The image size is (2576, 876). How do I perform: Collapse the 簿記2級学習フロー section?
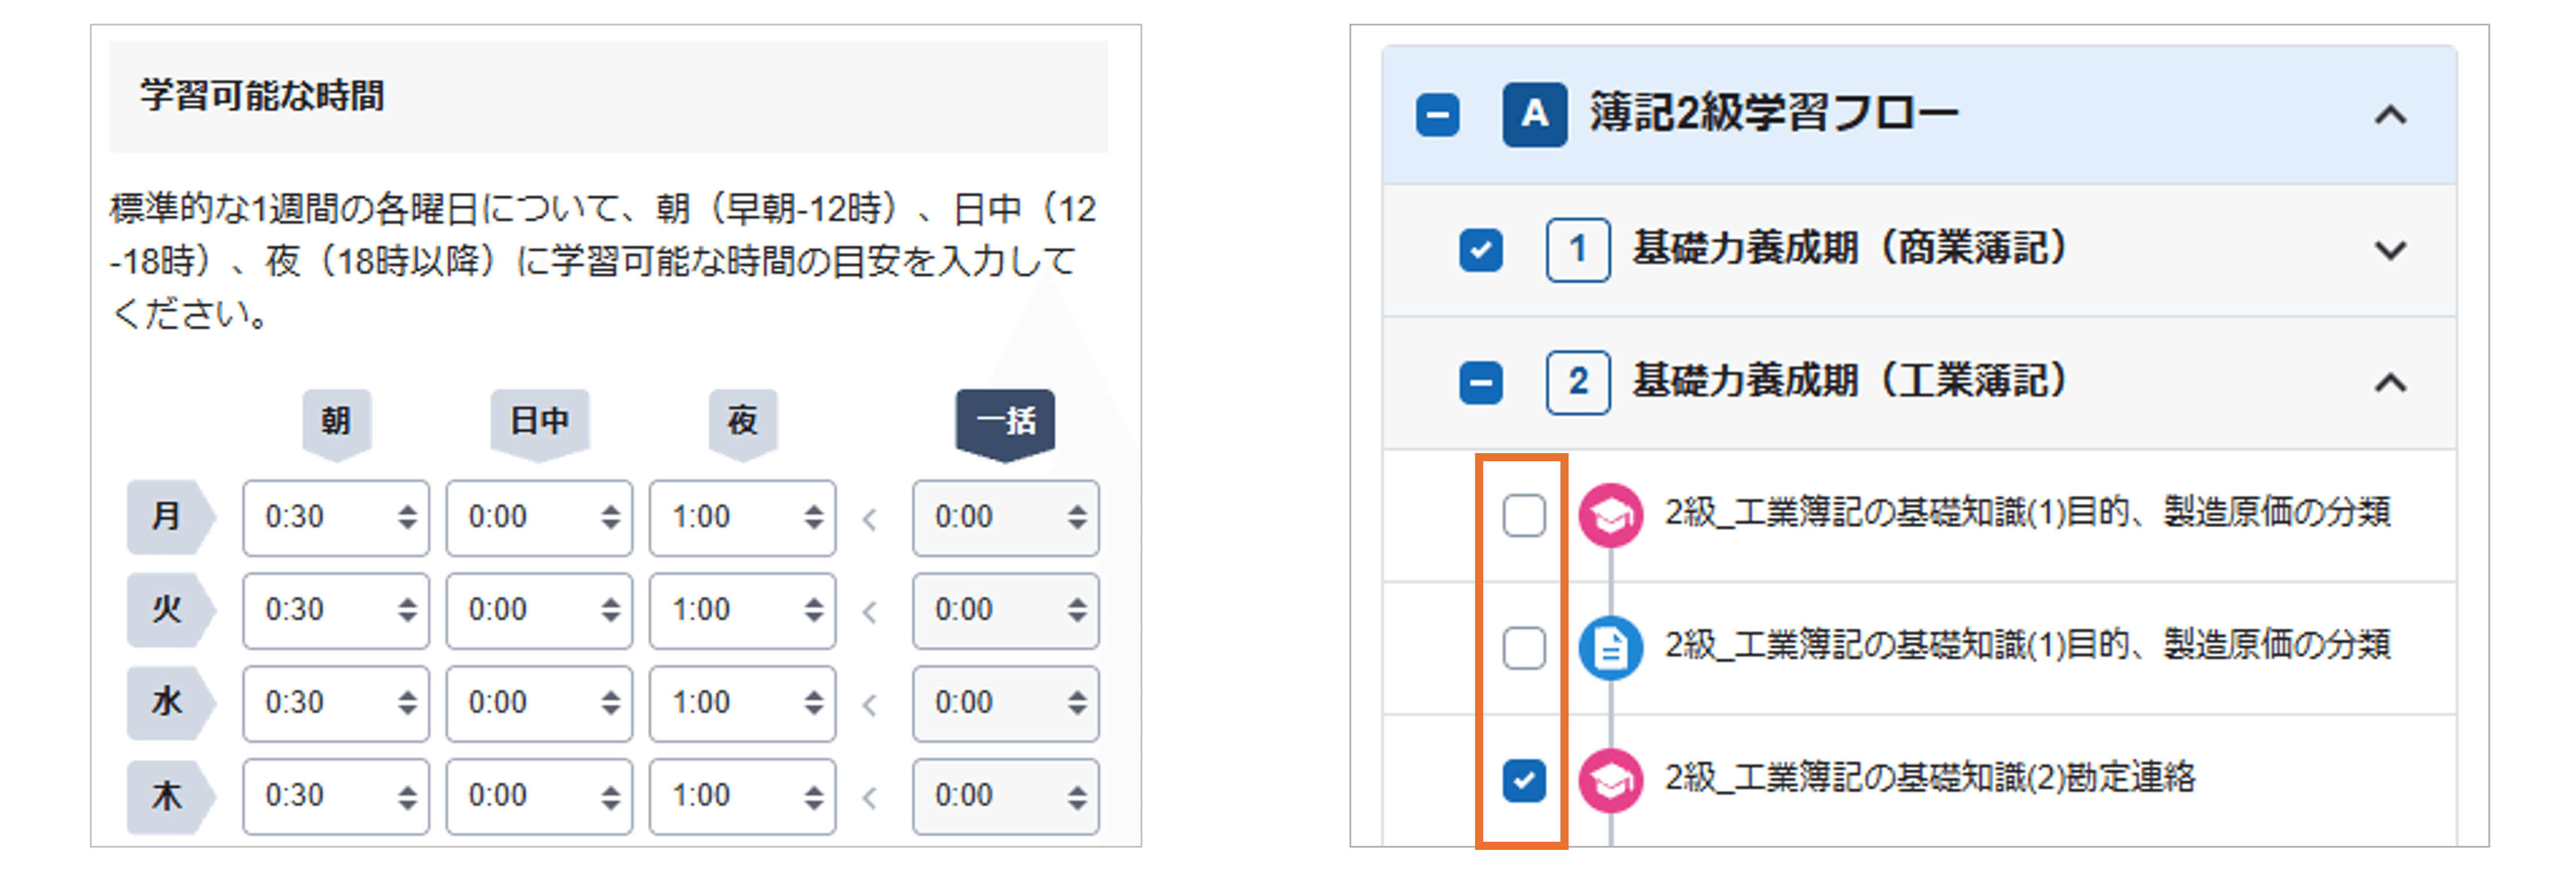pyautogui.click(x=2390, y=116)
